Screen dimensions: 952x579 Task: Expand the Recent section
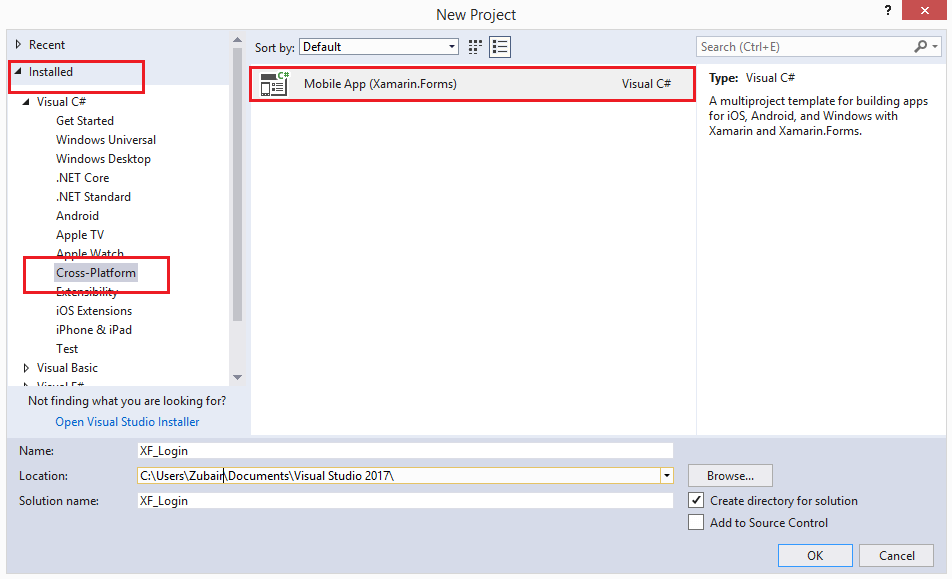coord(18,44)
